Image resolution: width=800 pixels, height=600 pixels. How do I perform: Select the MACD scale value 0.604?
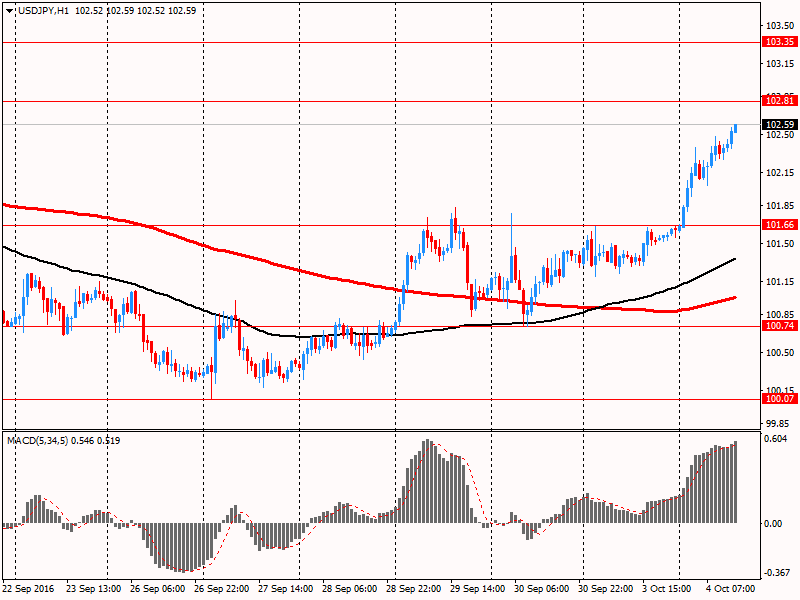click(x=776, y=438)
